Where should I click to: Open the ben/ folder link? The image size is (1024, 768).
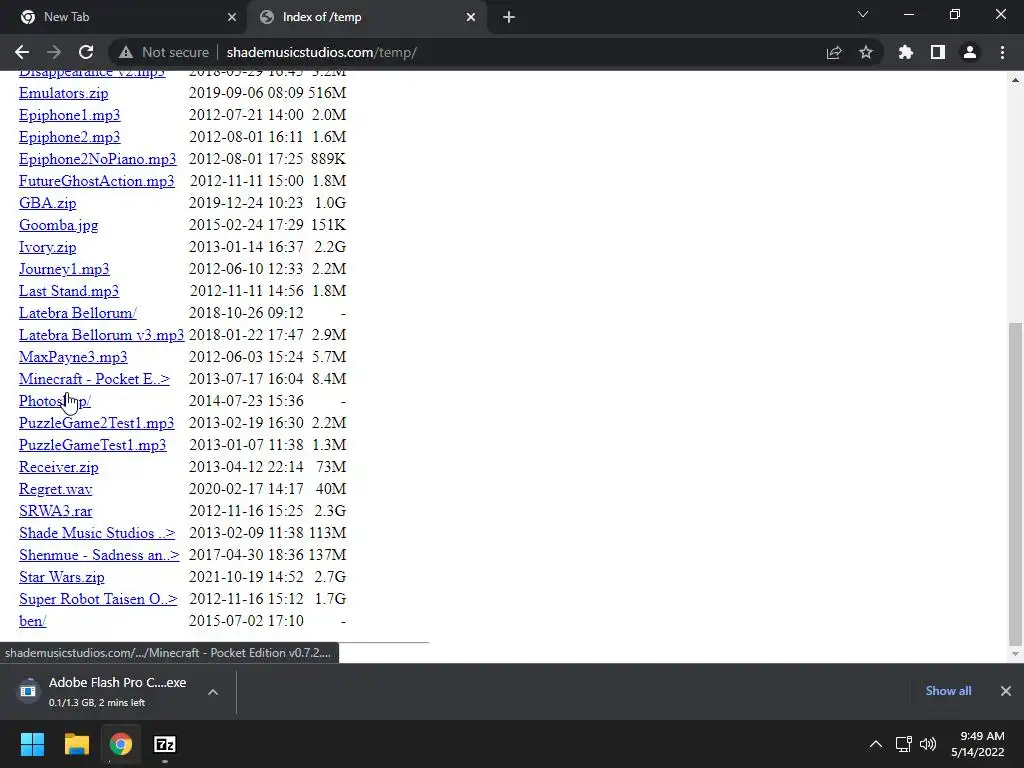pyautogui.click(x=33, y=621)
